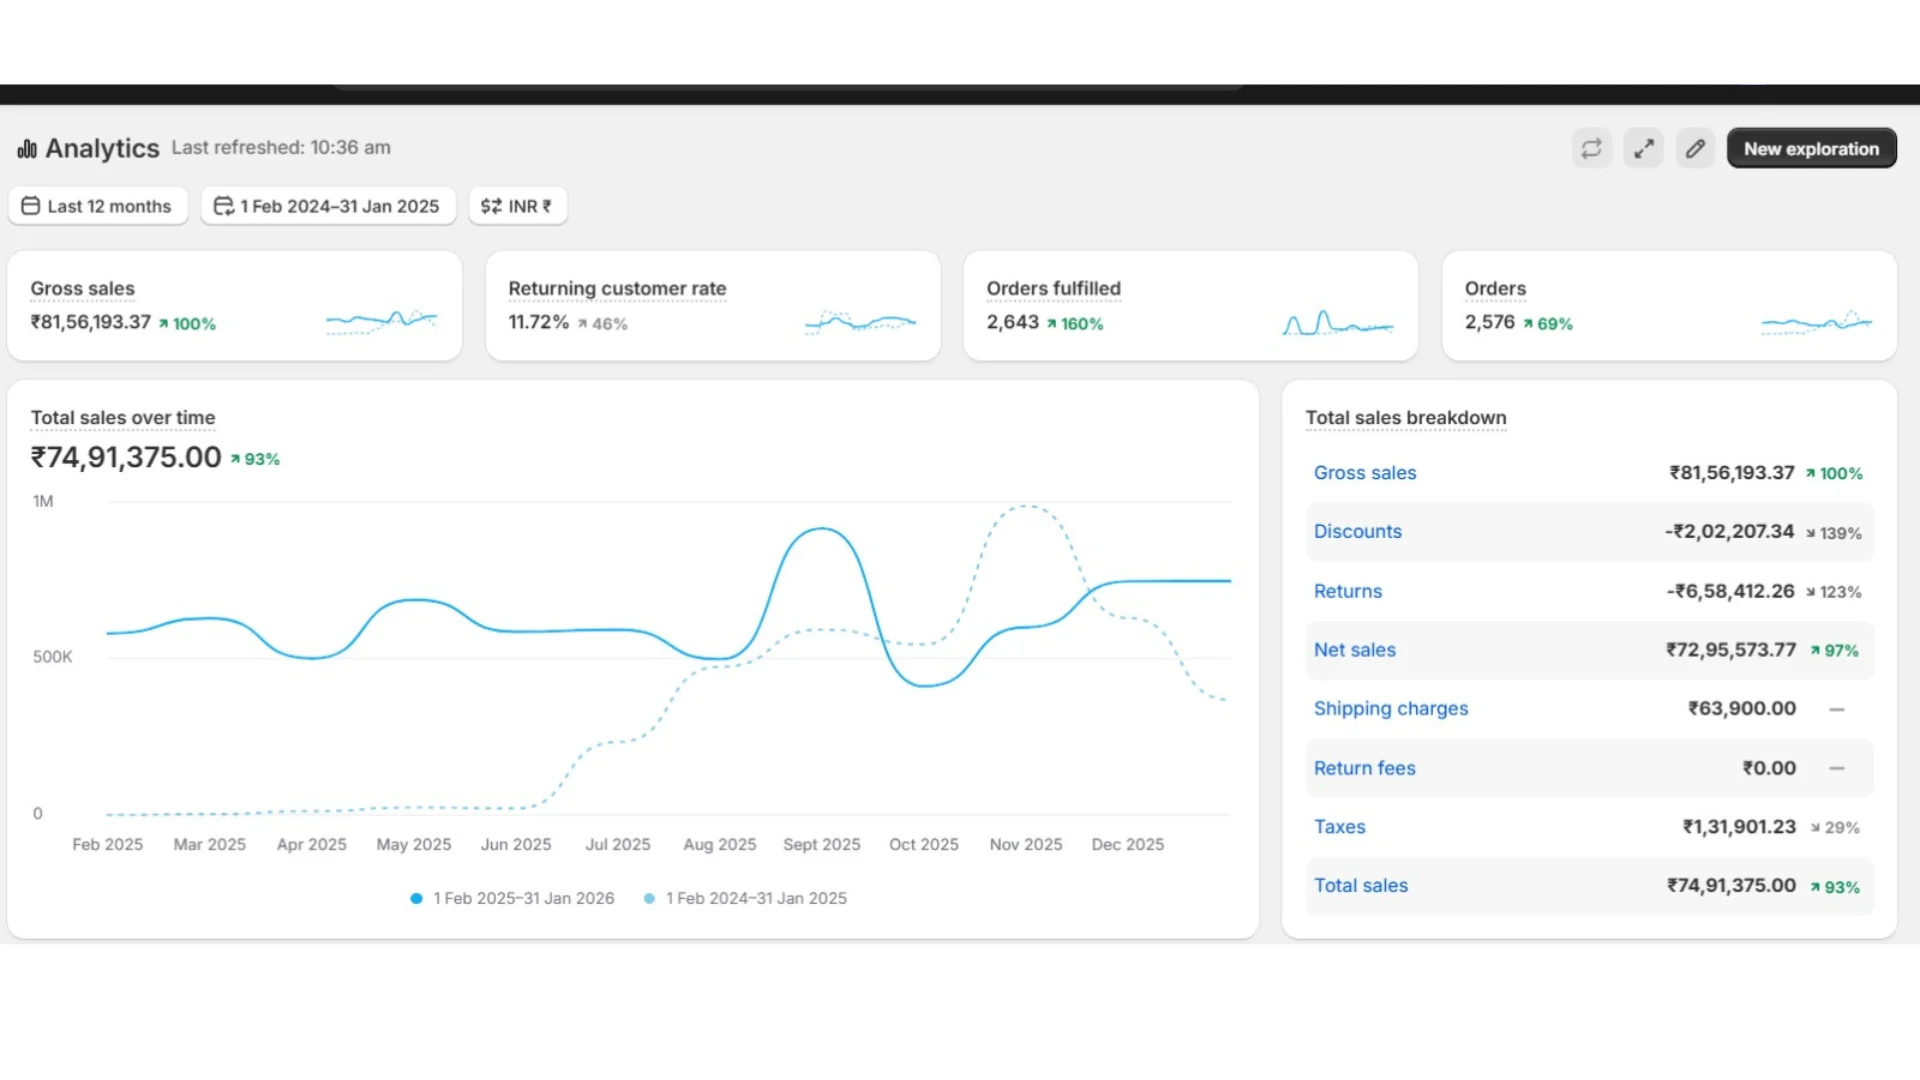Click the pencil edit dashboard icon

(x=1695, y=149)
